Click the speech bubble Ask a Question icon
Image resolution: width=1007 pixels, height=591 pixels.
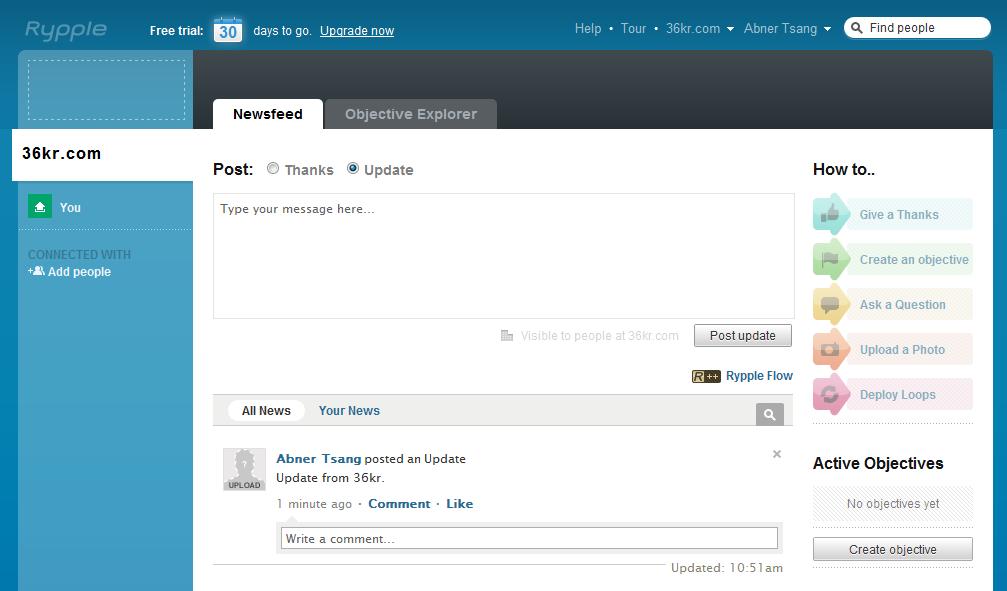(x=830, y=304)
